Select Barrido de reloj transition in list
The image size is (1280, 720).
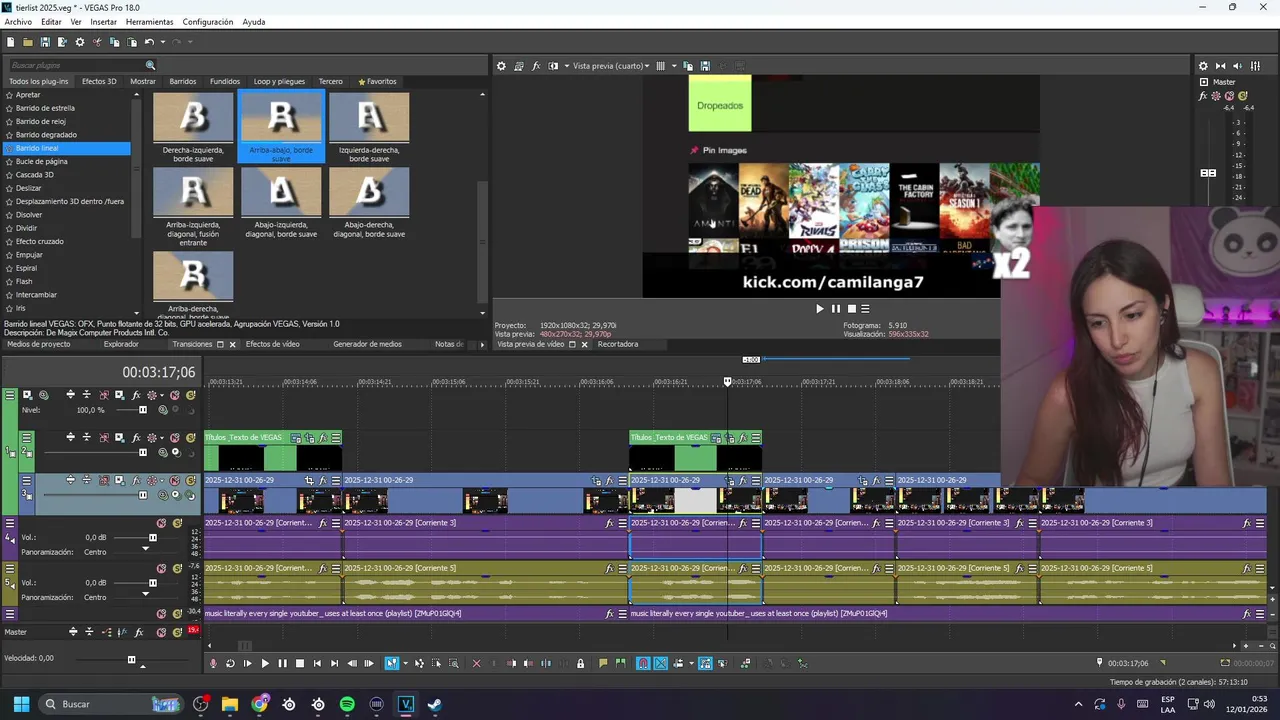point(41,121)
